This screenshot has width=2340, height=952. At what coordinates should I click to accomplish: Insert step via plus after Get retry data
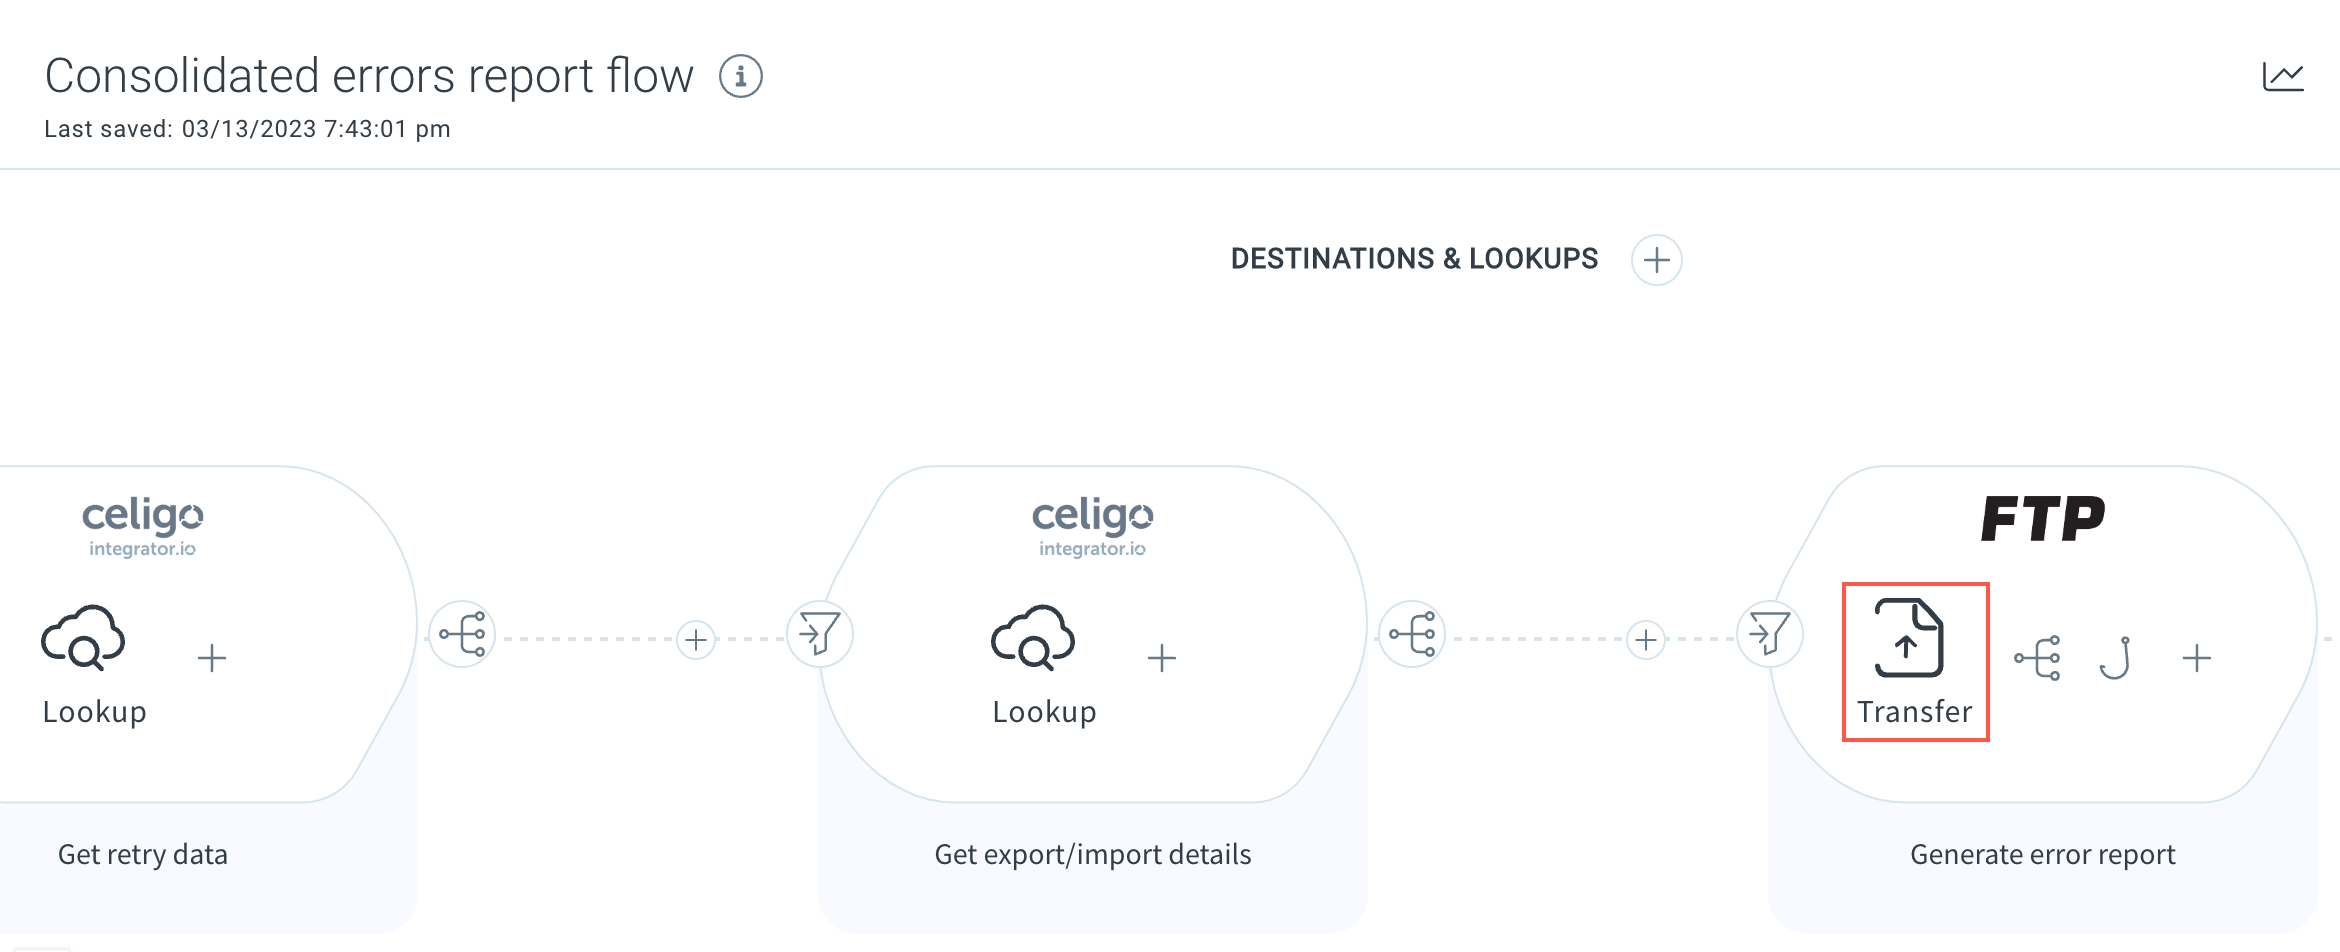[x=696, y=639]
